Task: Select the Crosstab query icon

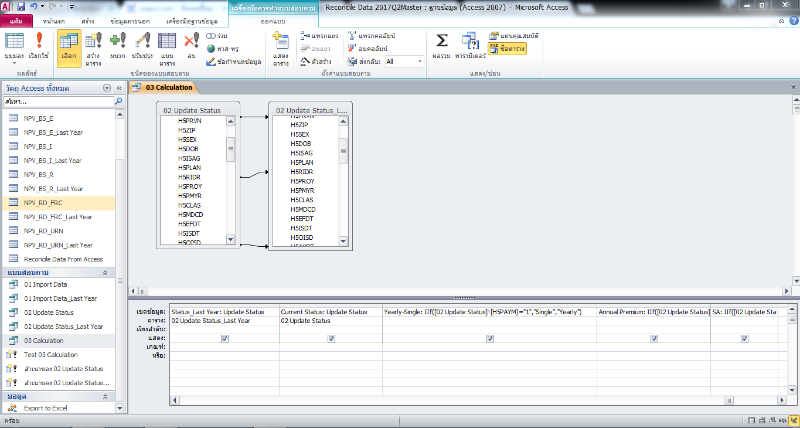Action: click(167, 46)
